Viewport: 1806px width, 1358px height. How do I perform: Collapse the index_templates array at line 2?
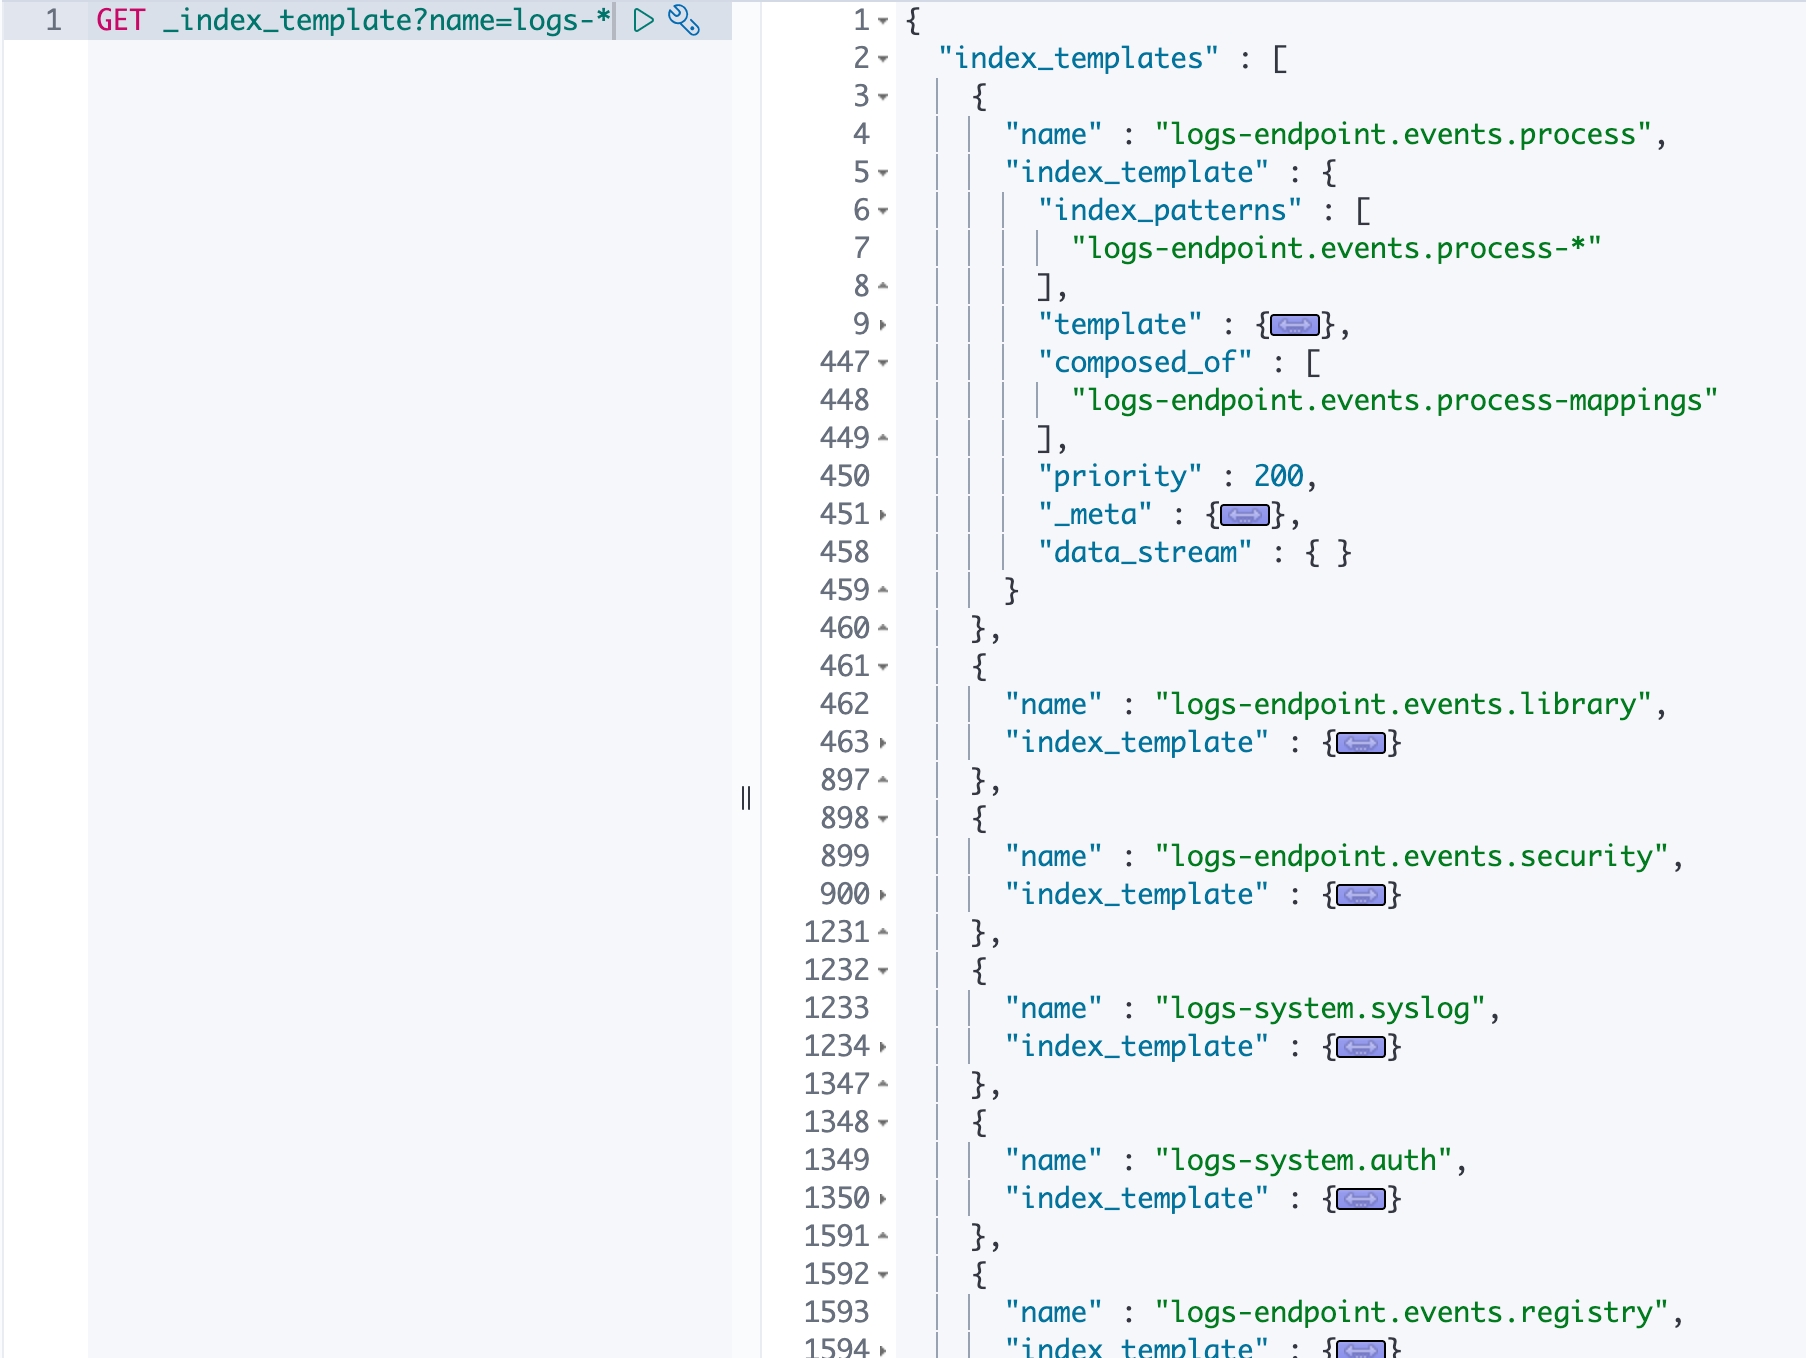pyautogui.click(x=883, y=59)
